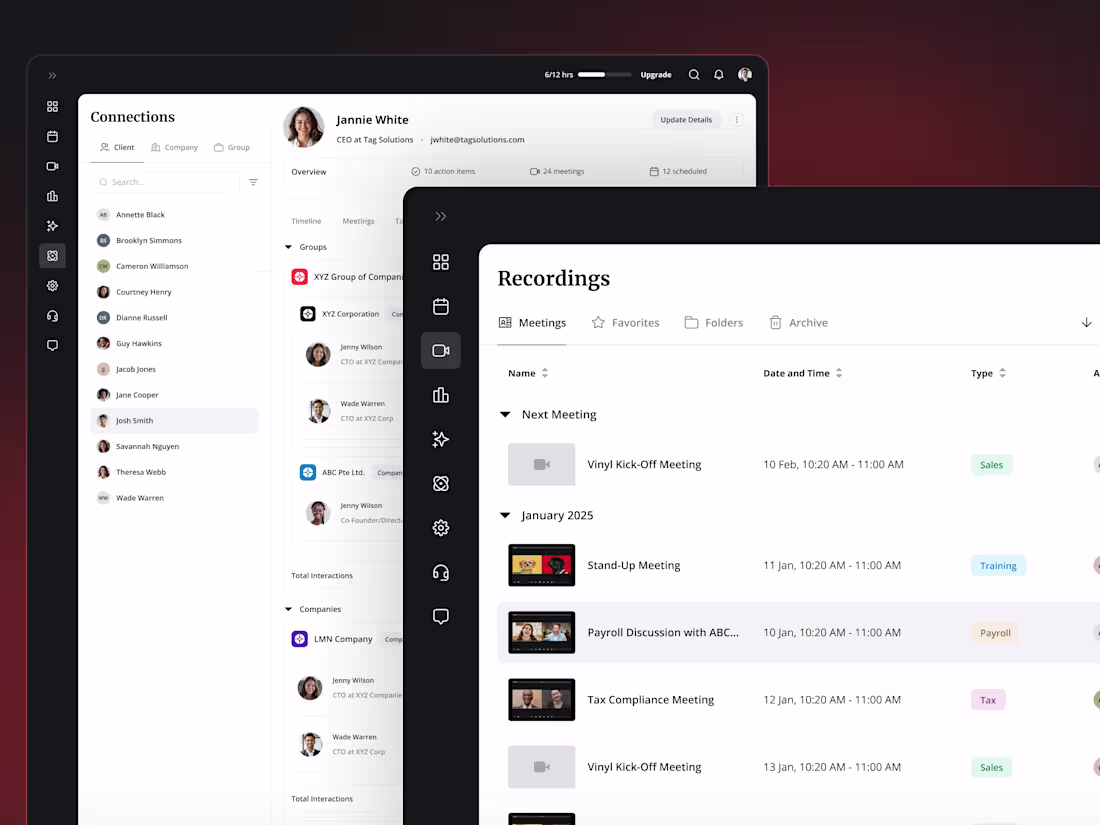Click the Upgrade button
The height and width of the screenshot is (825, 1100).
click(656, 74)
